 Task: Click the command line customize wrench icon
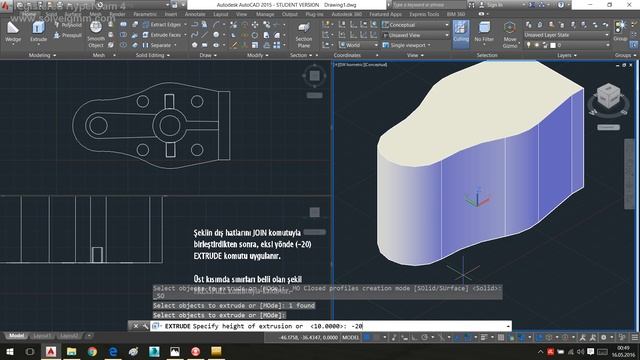click(145, 326)
